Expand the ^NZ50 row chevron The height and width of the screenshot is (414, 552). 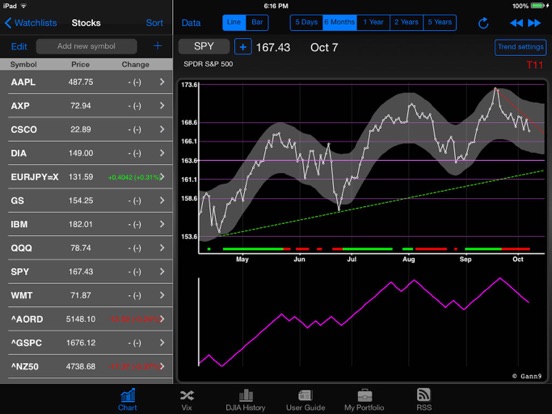tap(162, 366)
